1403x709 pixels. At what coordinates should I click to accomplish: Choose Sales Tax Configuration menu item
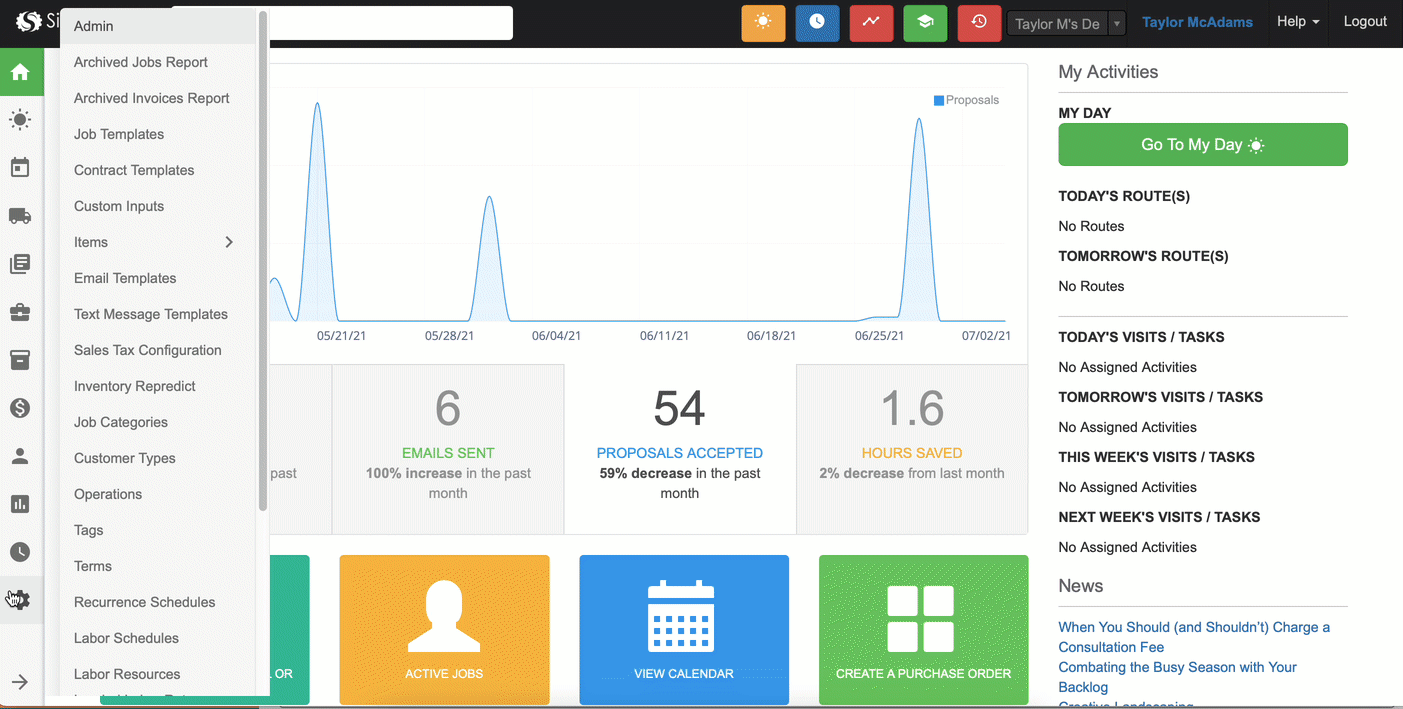click(x=148, y=350)
